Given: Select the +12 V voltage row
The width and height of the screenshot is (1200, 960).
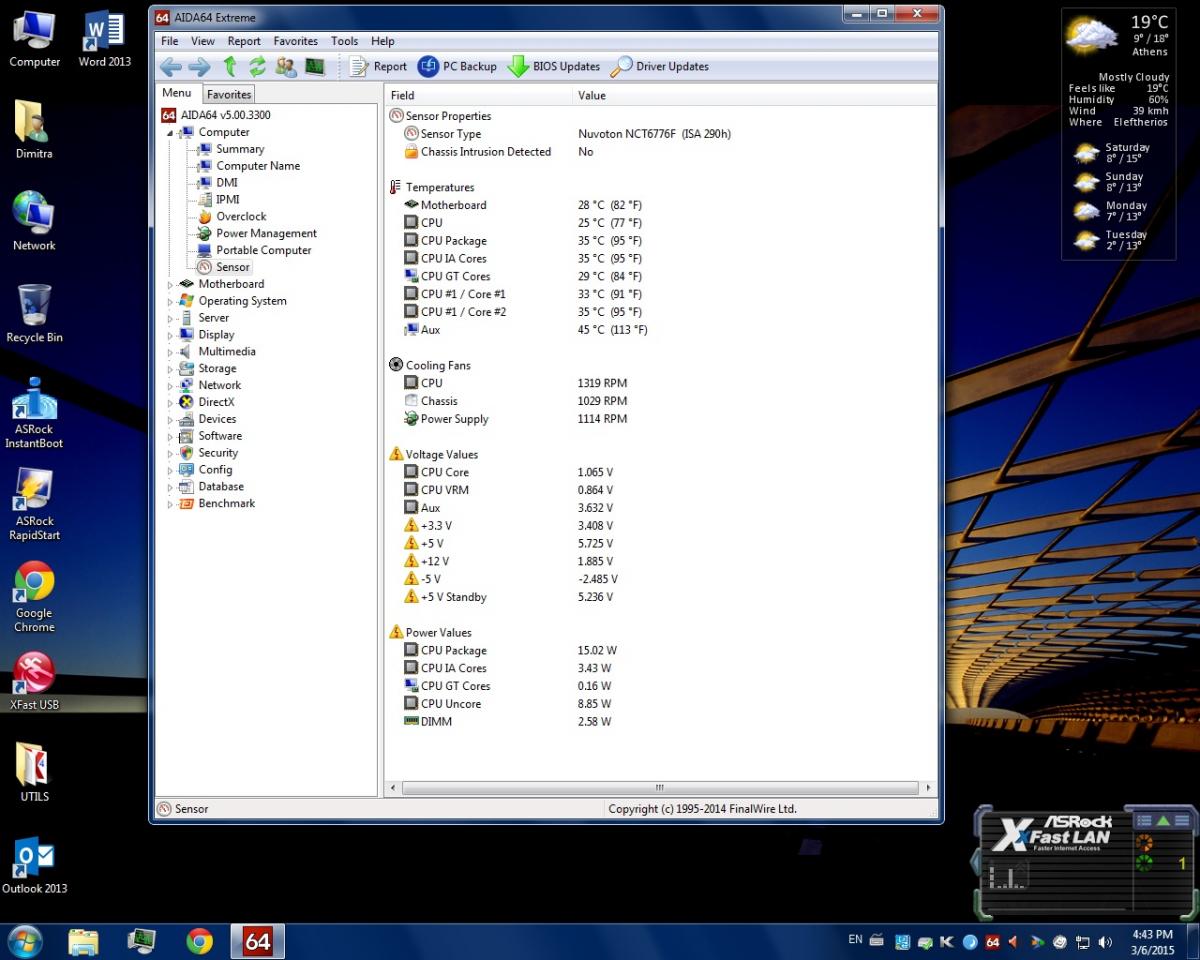Looking at the screenshot, I should (x=660, y=561).
